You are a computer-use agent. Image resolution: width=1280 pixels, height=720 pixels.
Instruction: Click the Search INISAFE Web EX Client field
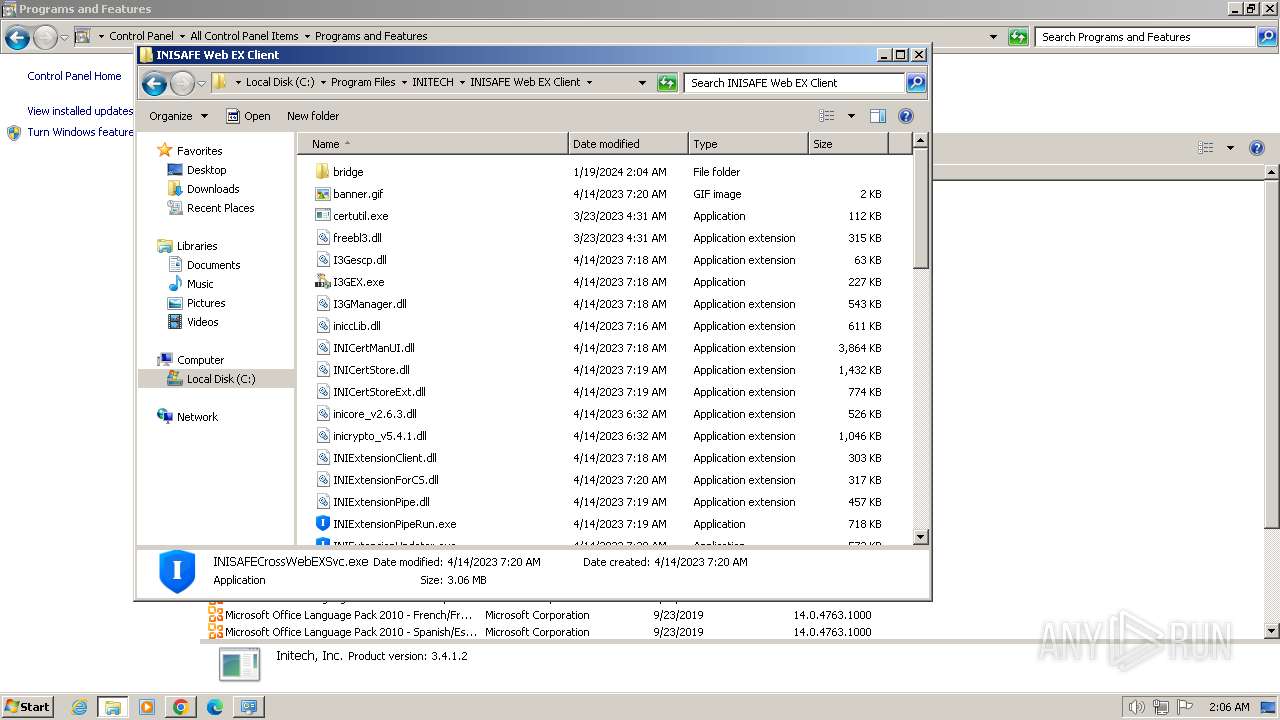795,83
